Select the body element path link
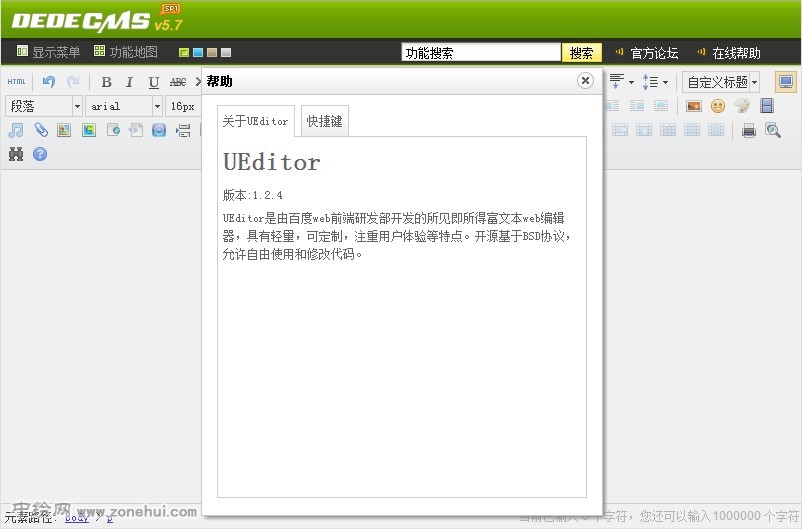Viewport: 802px width, 529px height. tap(77, 518)
